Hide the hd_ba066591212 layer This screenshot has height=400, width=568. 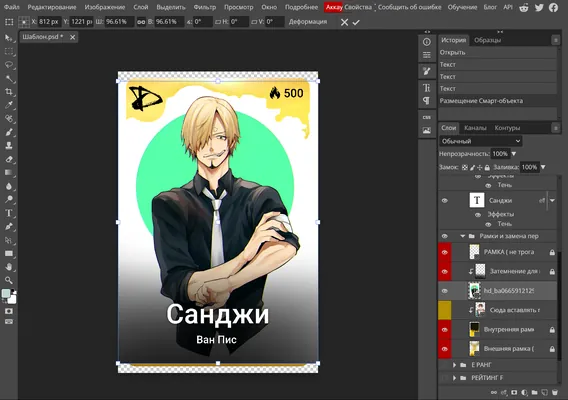[x=444, y=291]
